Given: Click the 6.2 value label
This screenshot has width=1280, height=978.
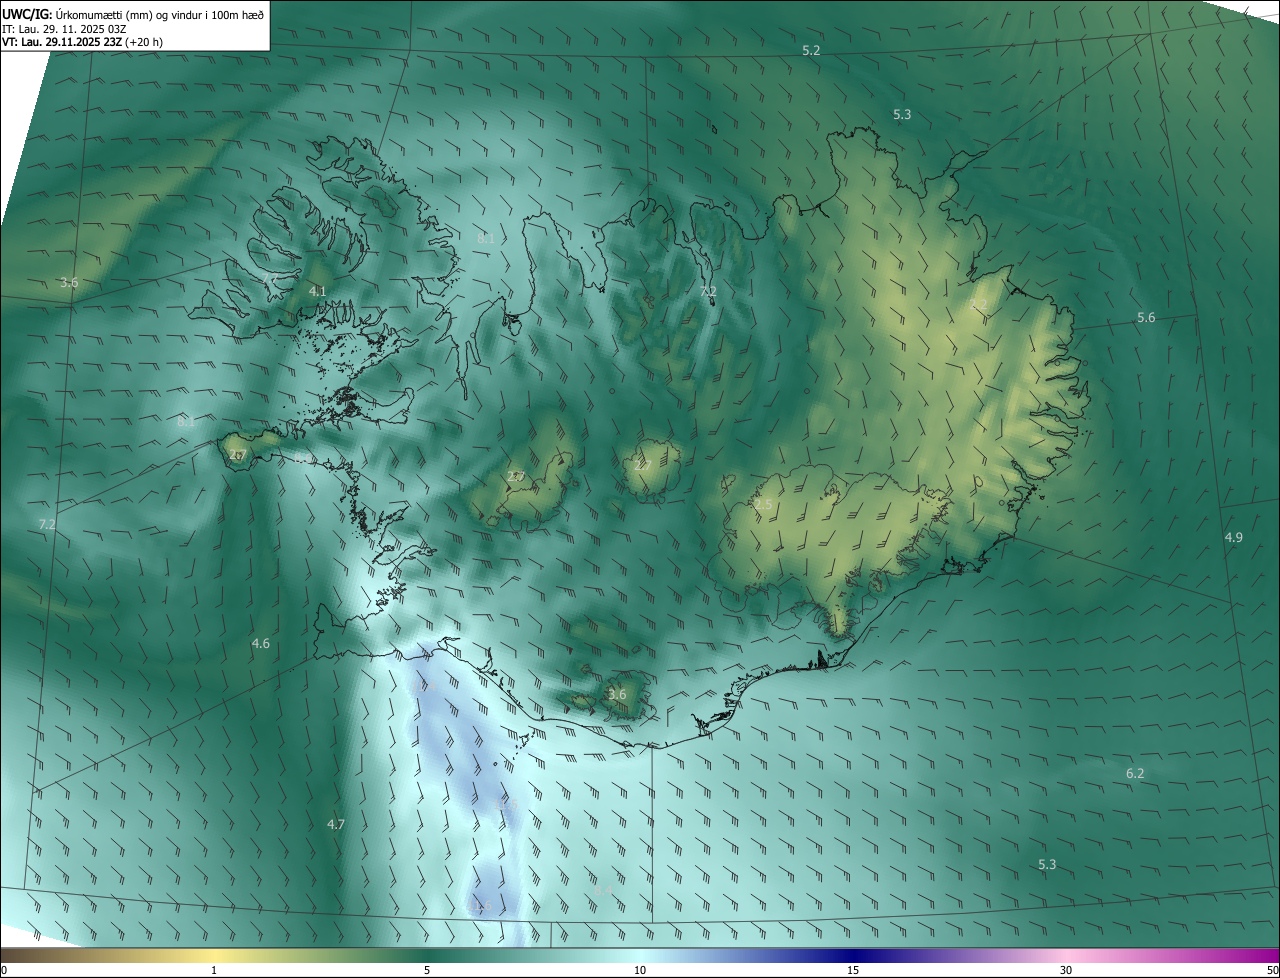Looking at the screenshot, I should 1135,774.
